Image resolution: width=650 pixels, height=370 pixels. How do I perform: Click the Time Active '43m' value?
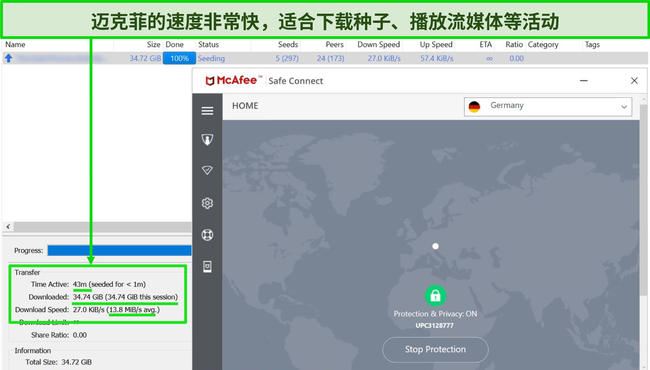pyautogui.click(x=80, y=284)
